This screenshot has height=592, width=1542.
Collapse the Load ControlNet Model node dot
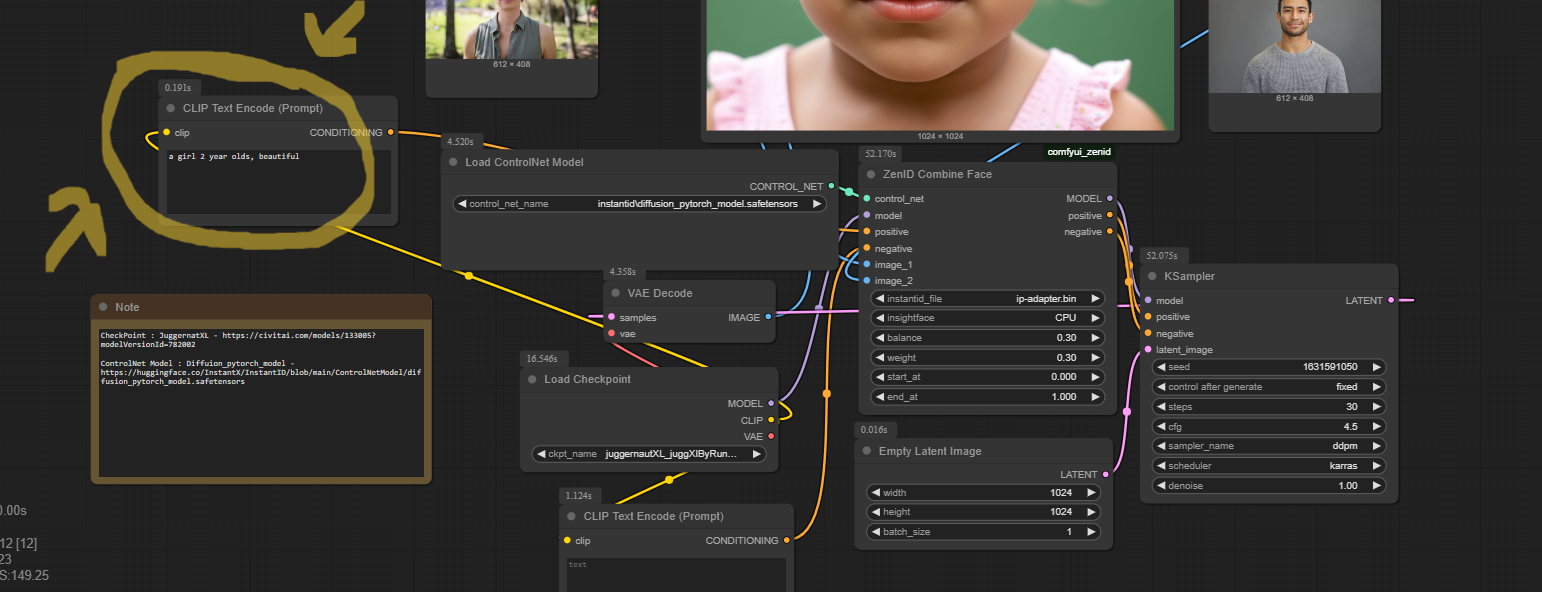(453, 162)
